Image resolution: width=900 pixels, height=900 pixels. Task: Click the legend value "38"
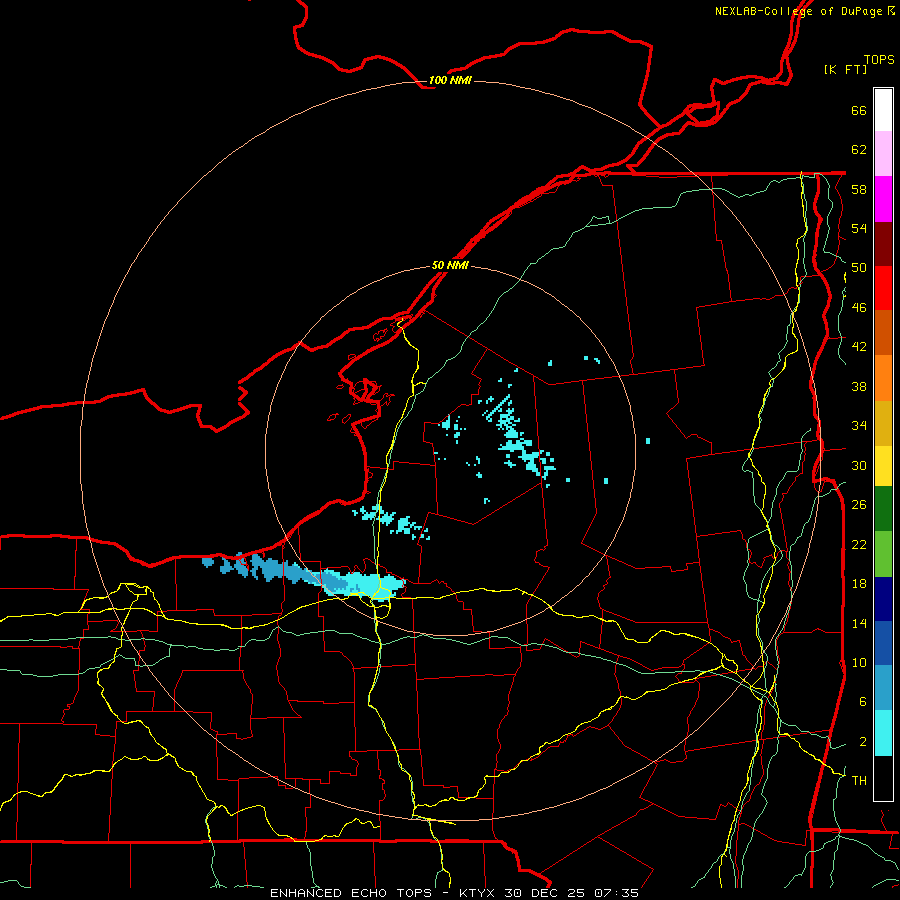click(x=859, y=386)
